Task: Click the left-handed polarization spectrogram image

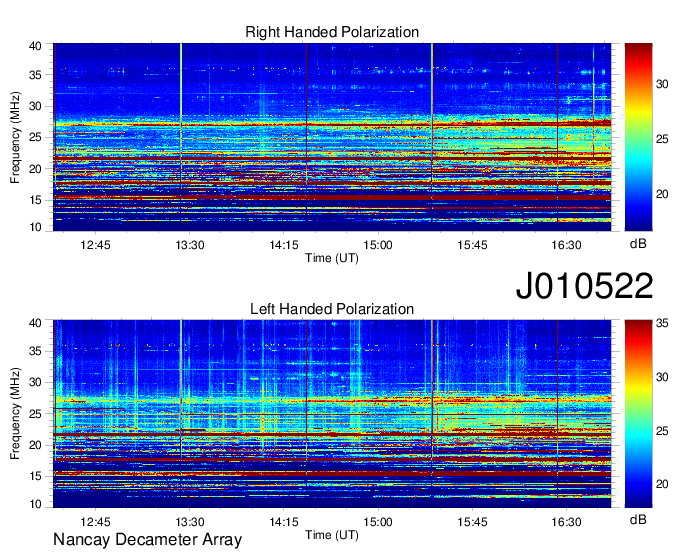Action: point(332,414)
